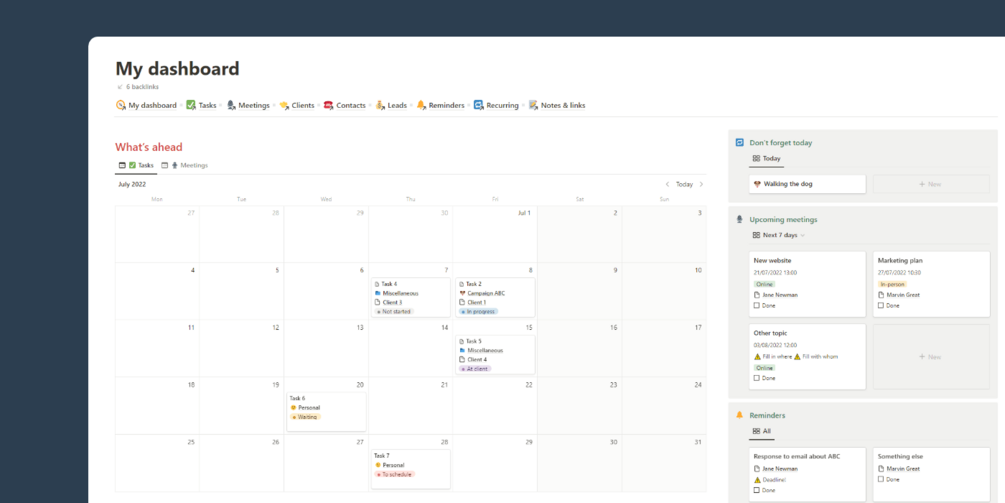Check Done on the Something else reminder
Viewport: 1005px width, 503px height.
881,479
